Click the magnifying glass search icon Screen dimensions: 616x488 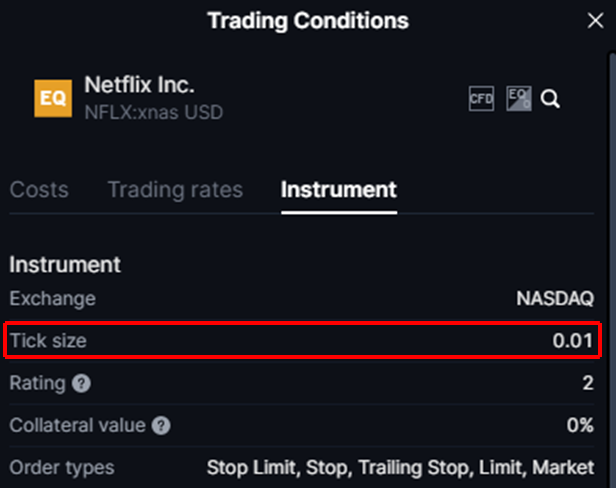pos(550,98)
